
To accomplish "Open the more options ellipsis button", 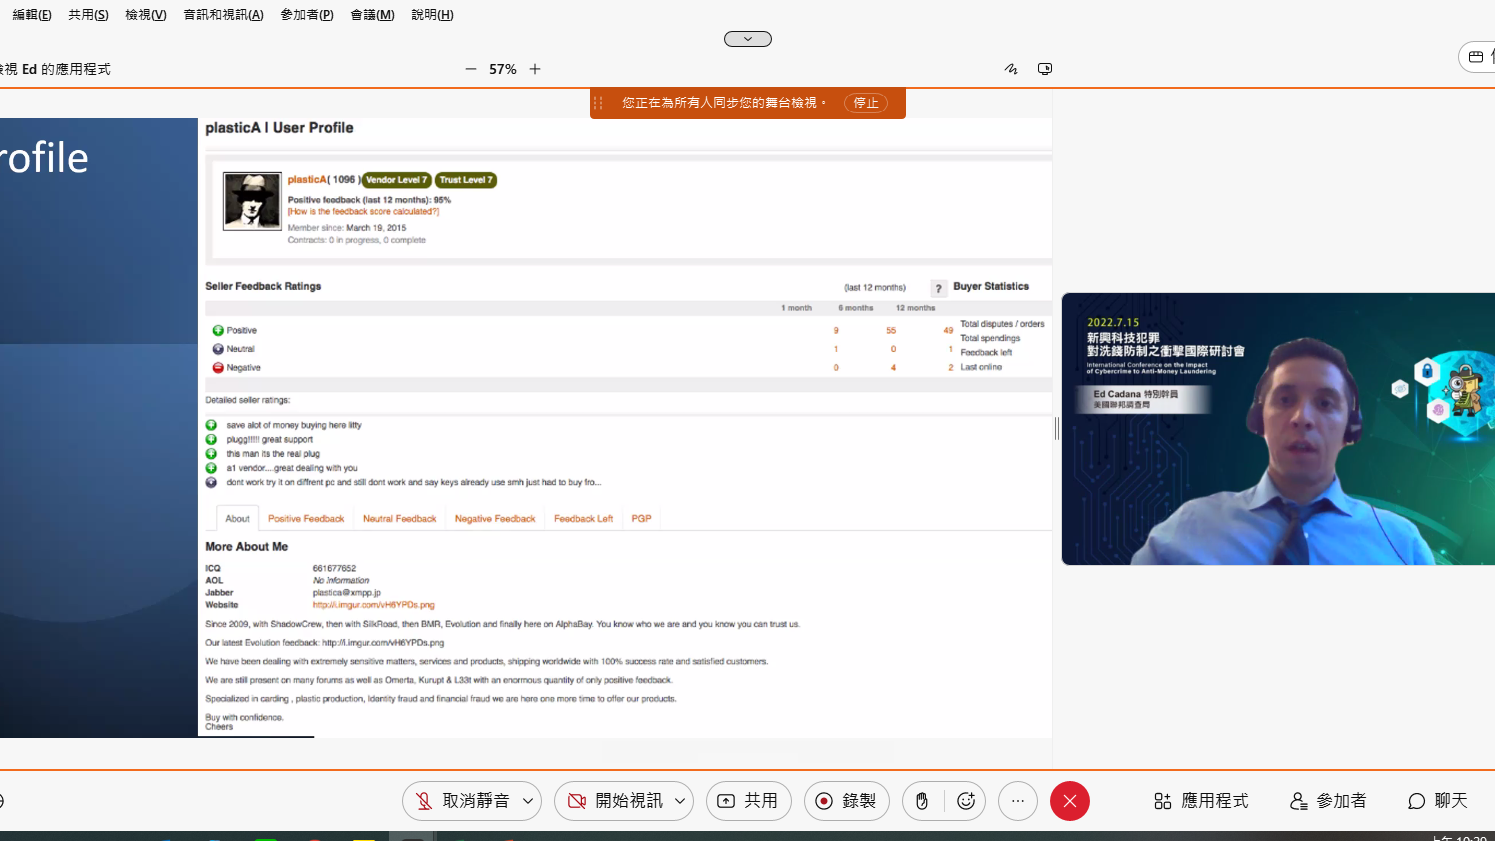I will coord(1018,801).
